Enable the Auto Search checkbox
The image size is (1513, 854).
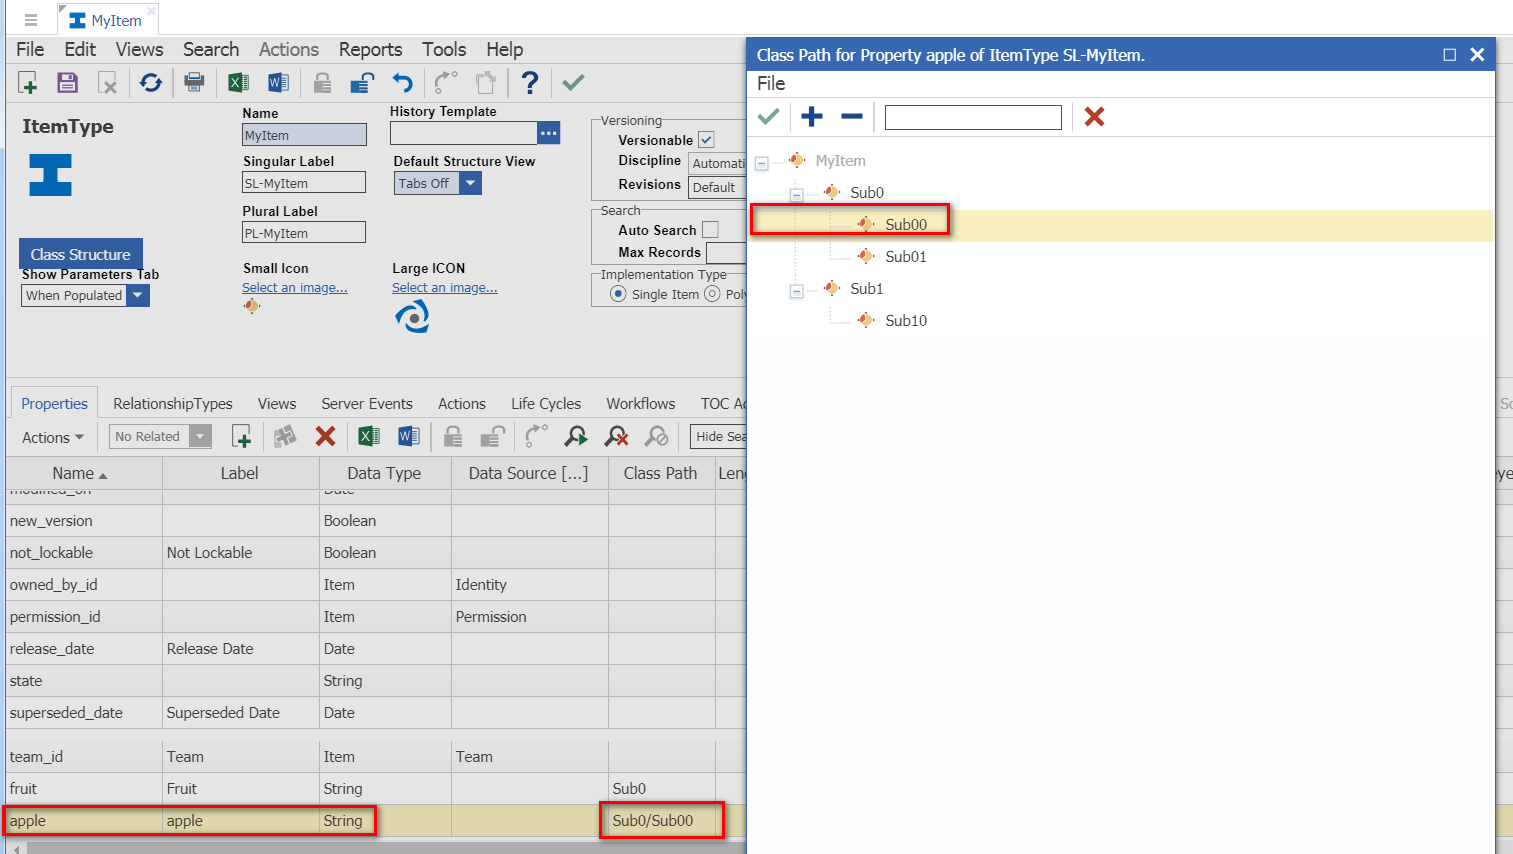coord(710,230)
